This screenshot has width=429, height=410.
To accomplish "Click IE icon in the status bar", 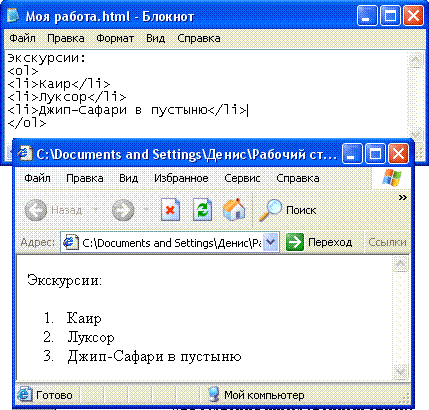I will pos(24,395).
